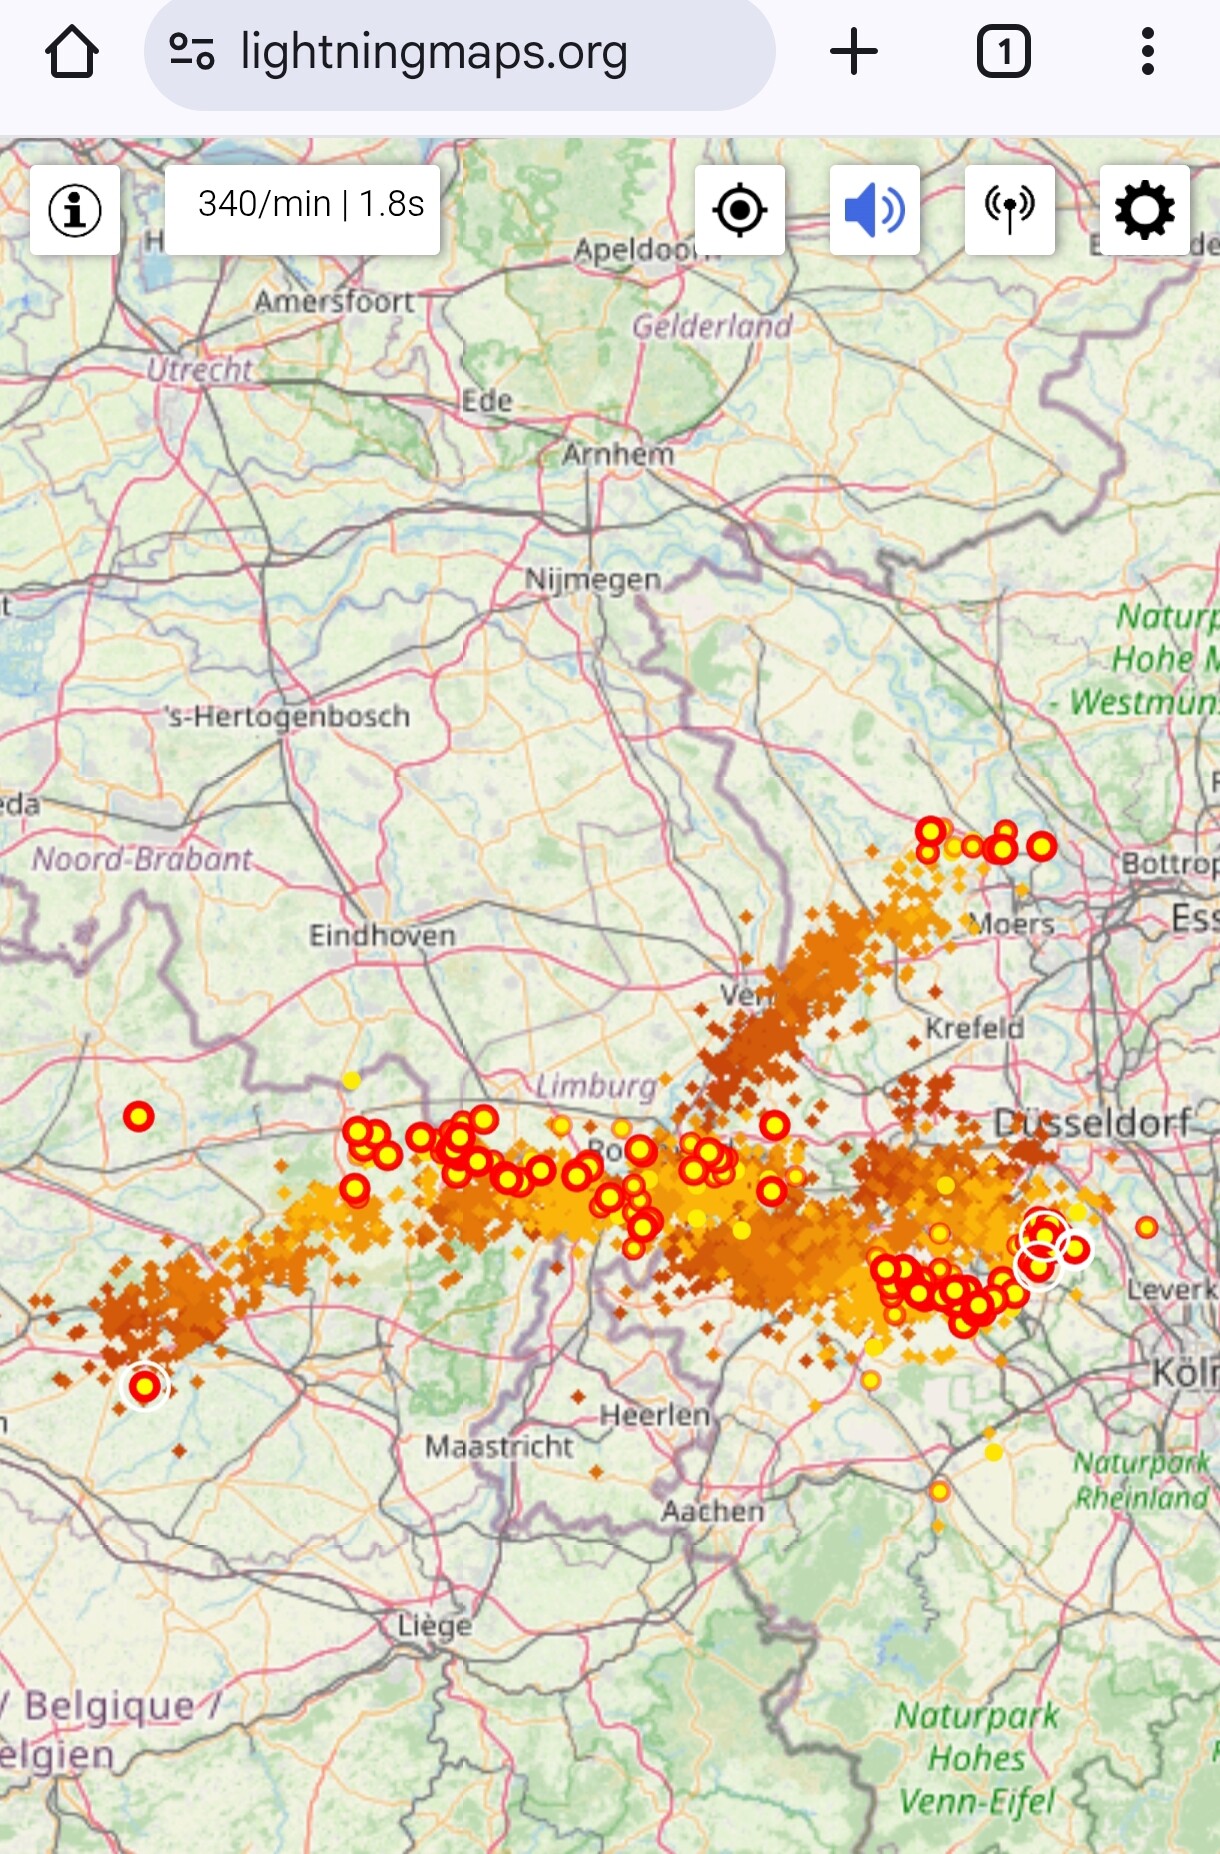View site information icon in address bar
The height and width of the screenshot is (1854, 1220).
coord(191,52)
